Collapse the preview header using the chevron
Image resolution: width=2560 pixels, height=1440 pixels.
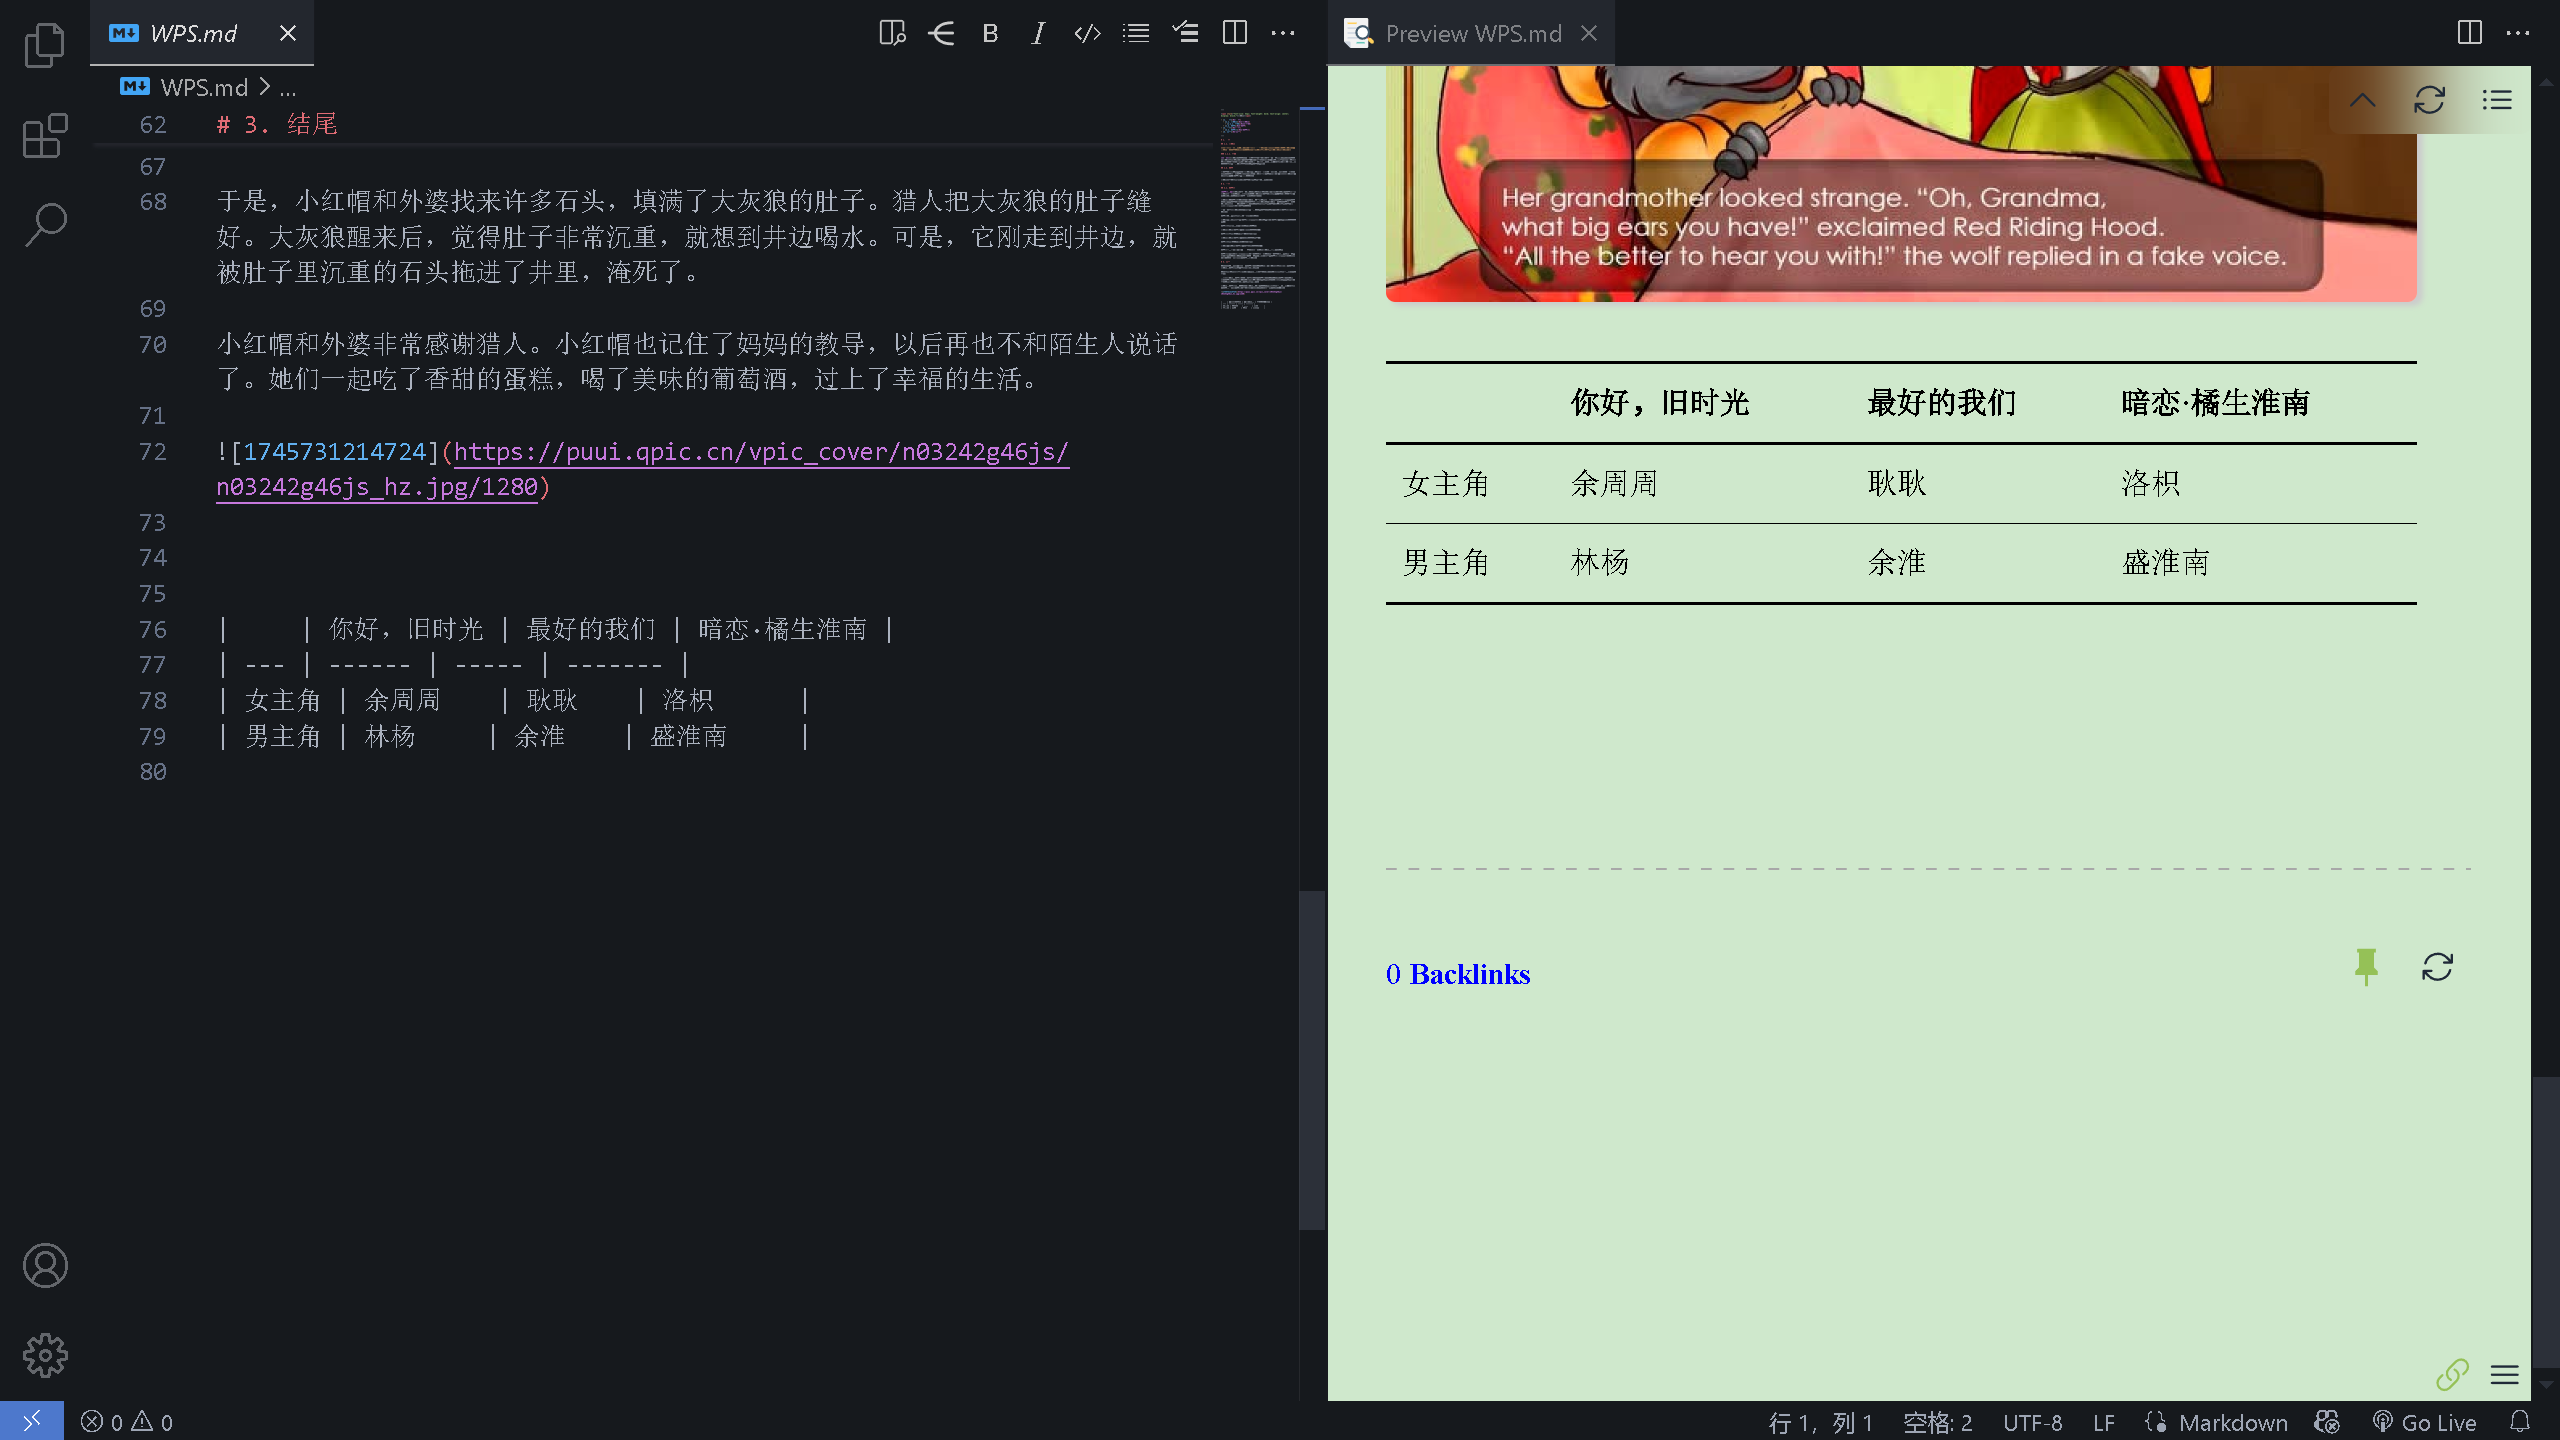(2361, 100)
